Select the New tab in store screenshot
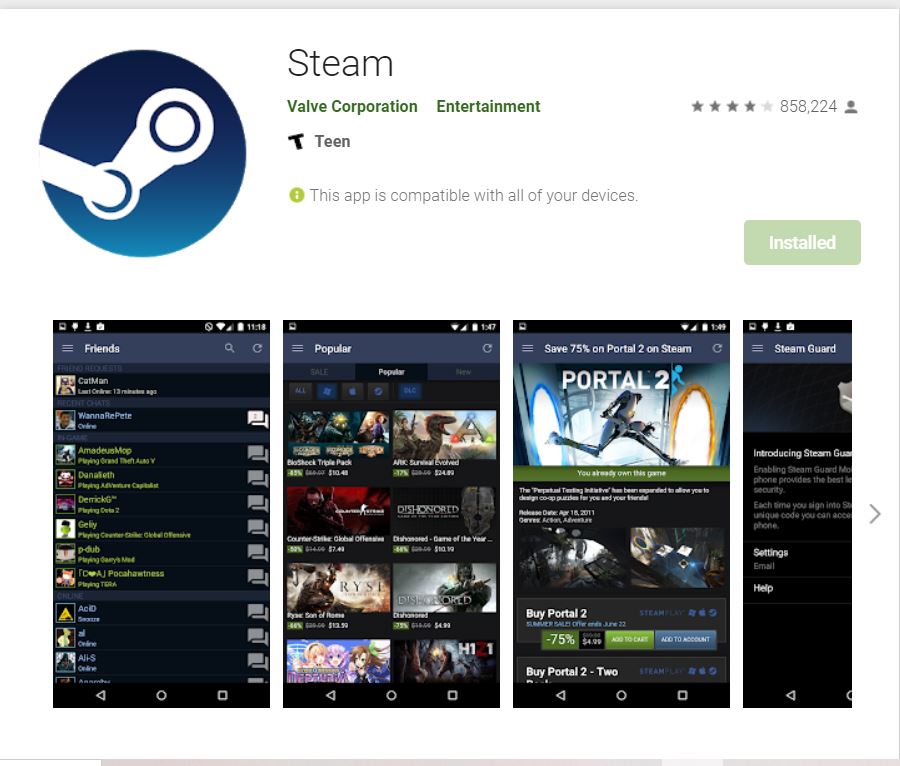The height and width of the screenshot is (766, 900). [x=463, y=371]
